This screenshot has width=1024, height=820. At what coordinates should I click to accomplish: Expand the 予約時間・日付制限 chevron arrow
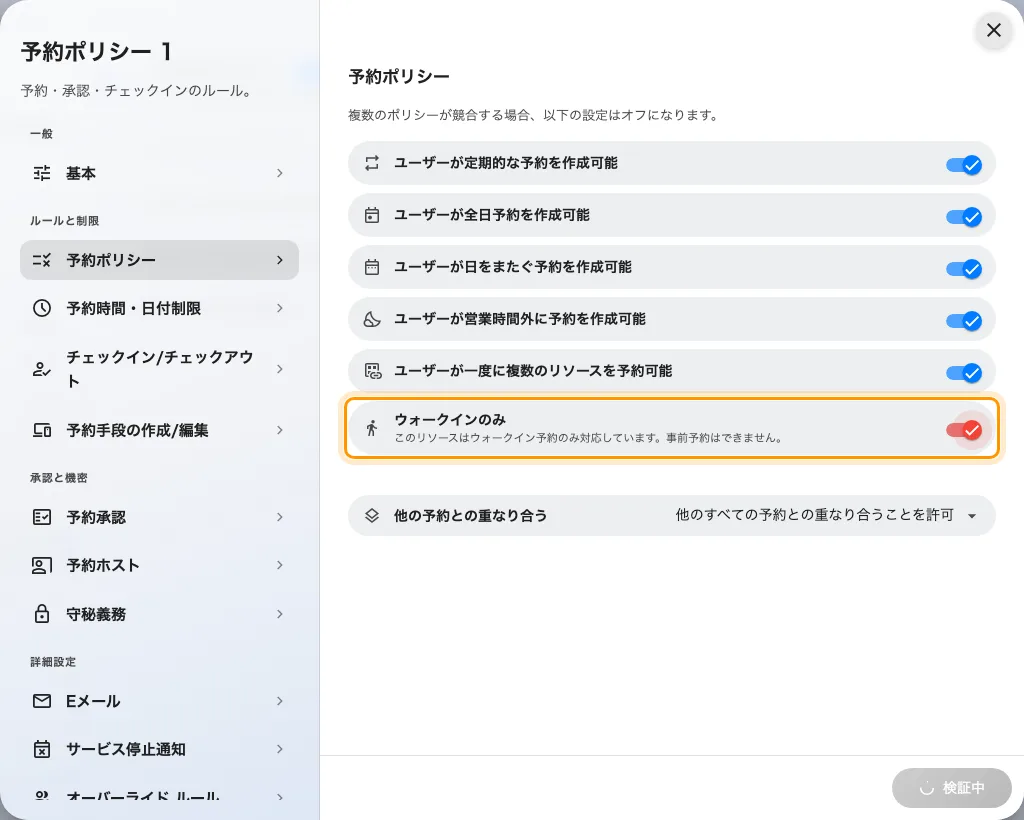280,308
